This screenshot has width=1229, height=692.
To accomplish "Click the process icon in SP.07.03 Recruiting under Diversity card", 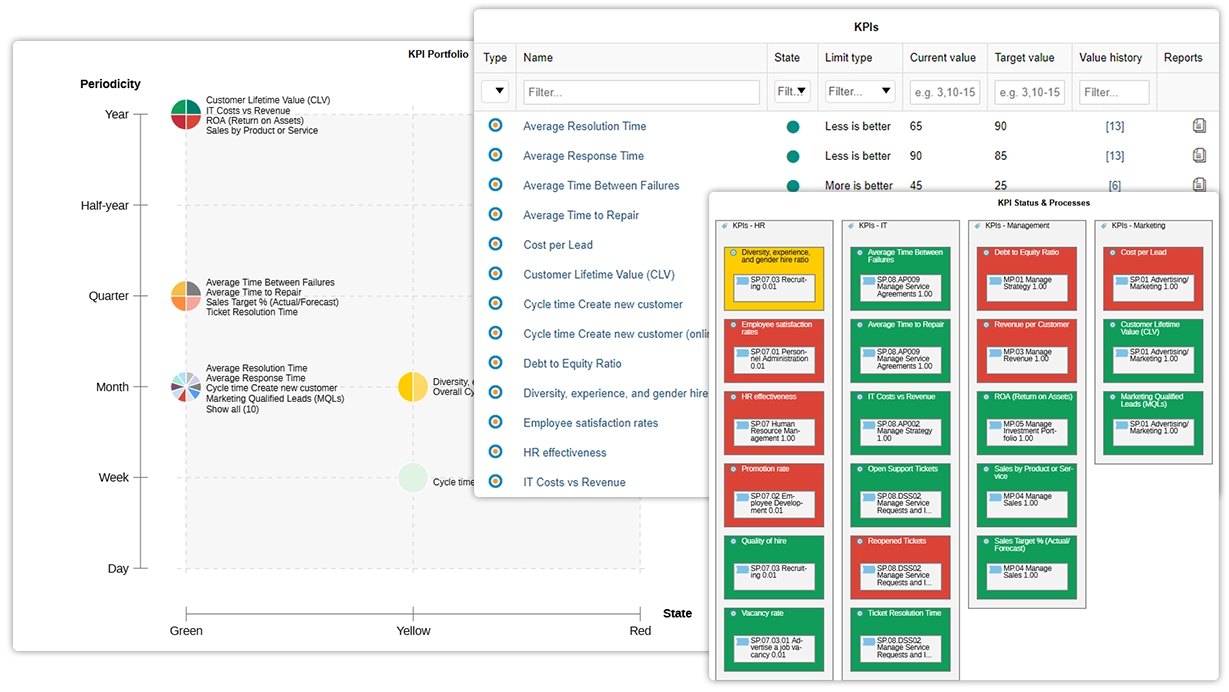I will (742, 282).
